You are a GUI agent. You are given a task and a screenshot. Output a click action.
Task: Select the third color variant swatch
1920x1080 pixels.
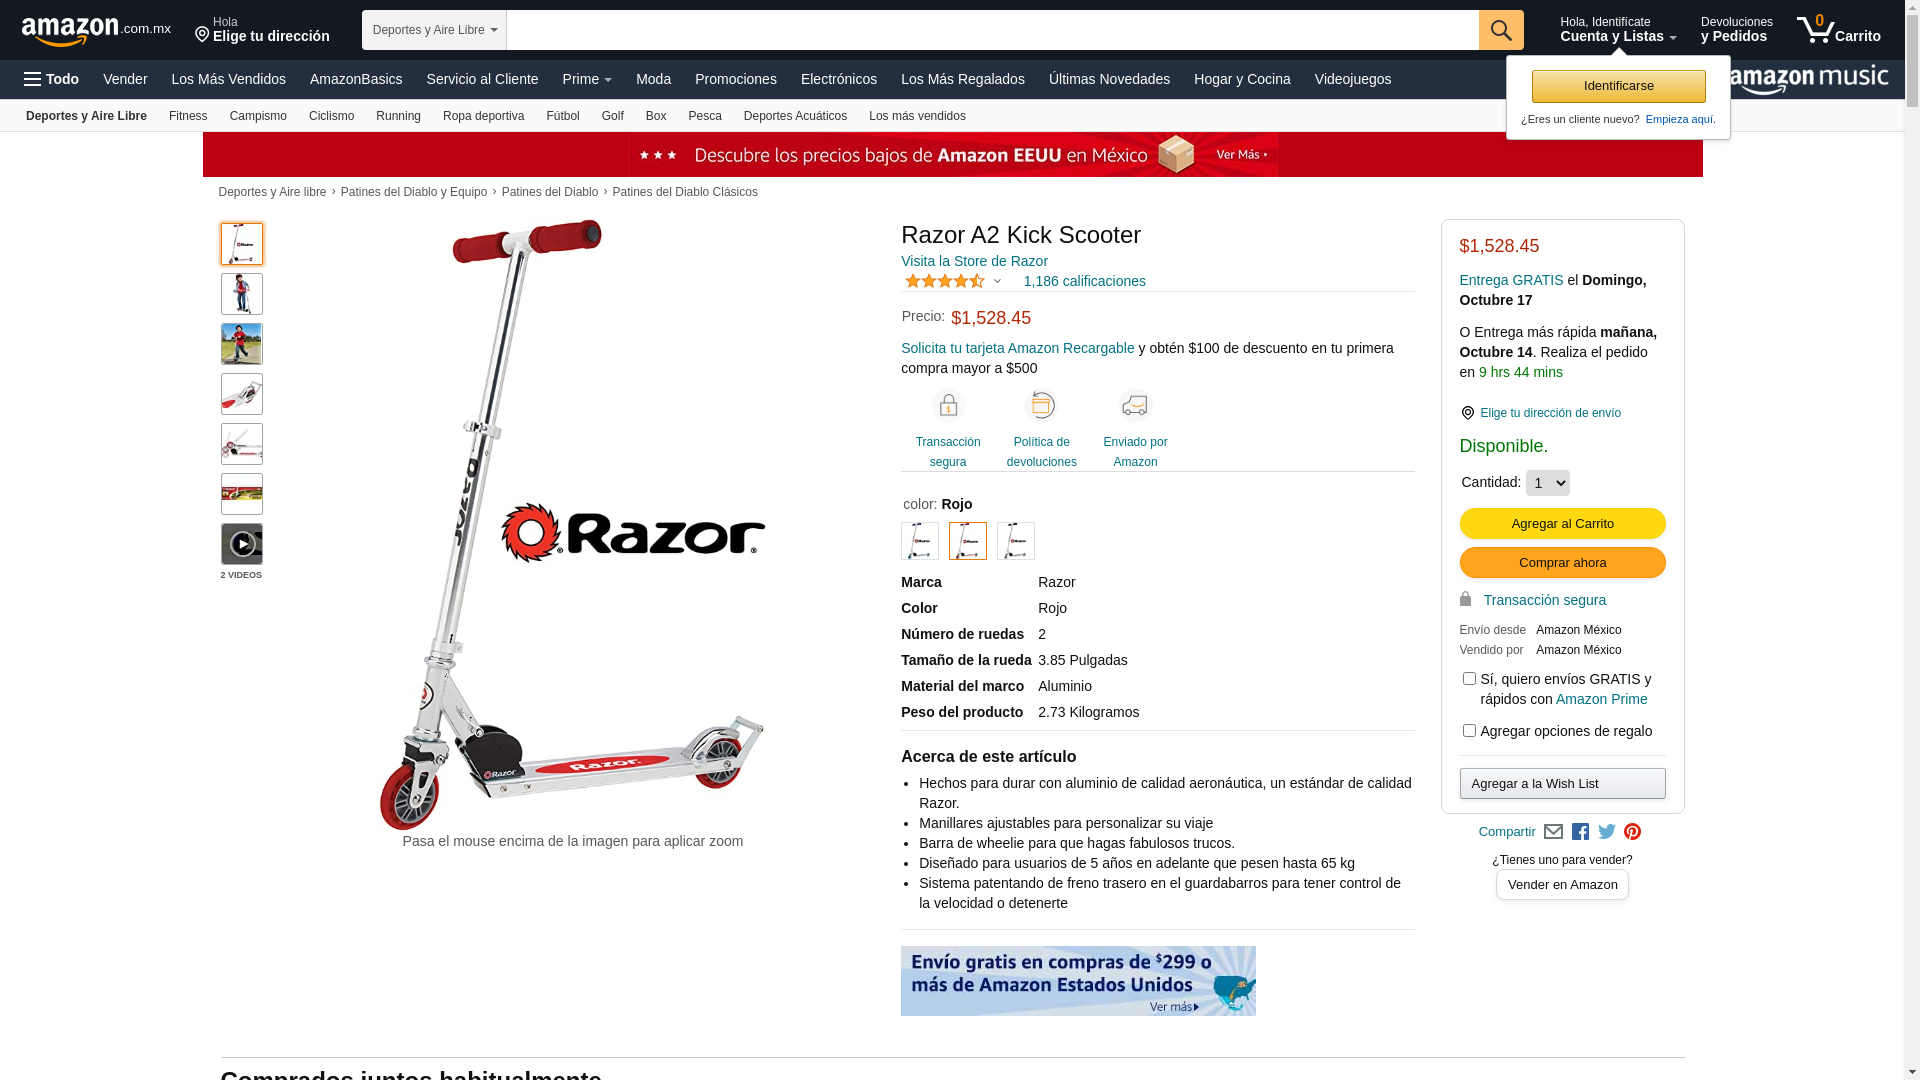(x=1016, y=541)
